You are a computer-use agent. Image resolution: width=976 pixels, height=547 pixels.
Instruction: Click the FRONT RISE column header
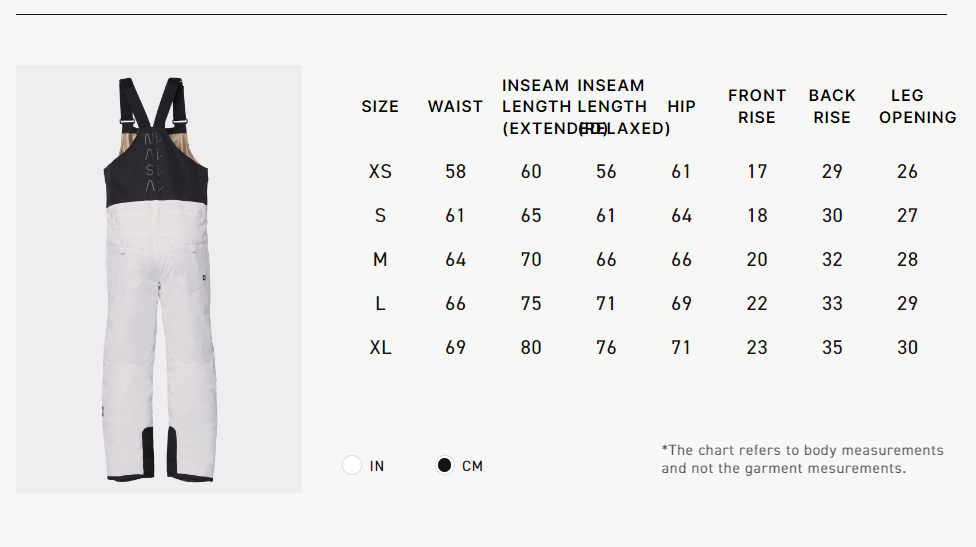[x=757, y=106]
